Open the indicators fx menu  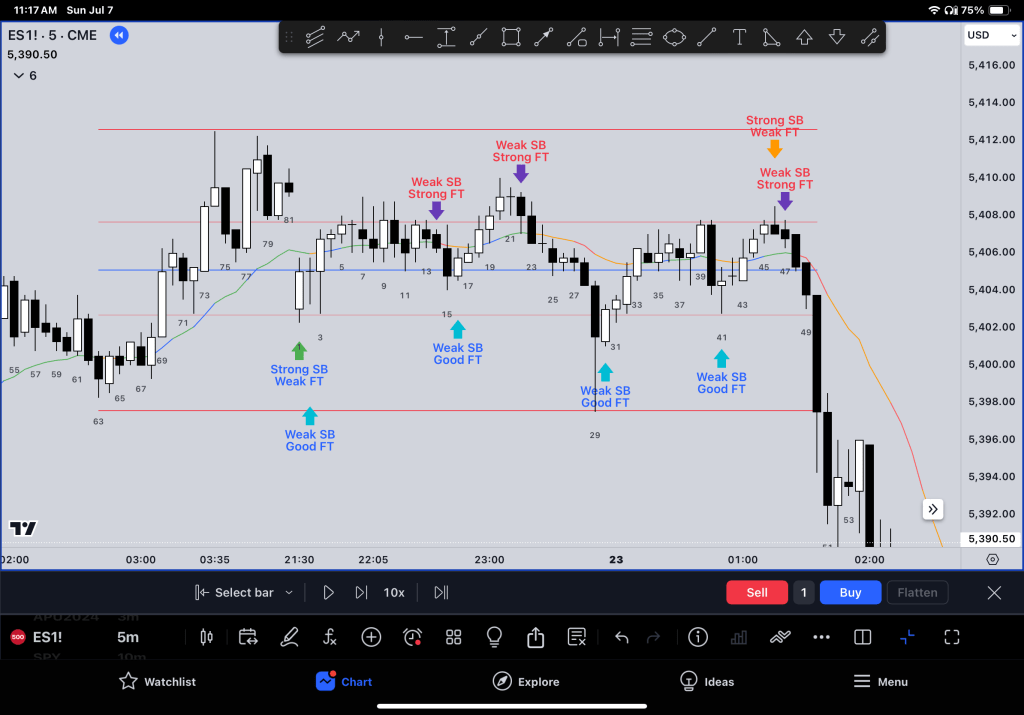point(330,637)
